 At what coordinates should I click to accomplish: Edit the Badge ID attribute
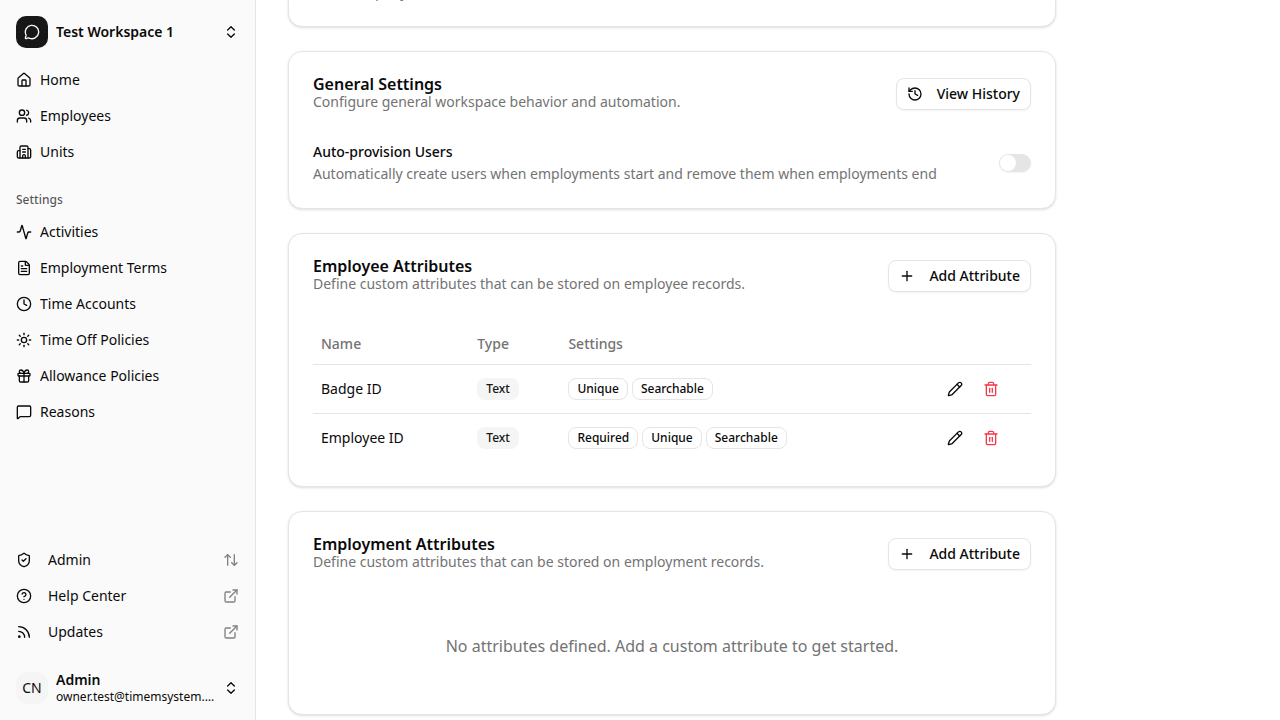(954, 389)
